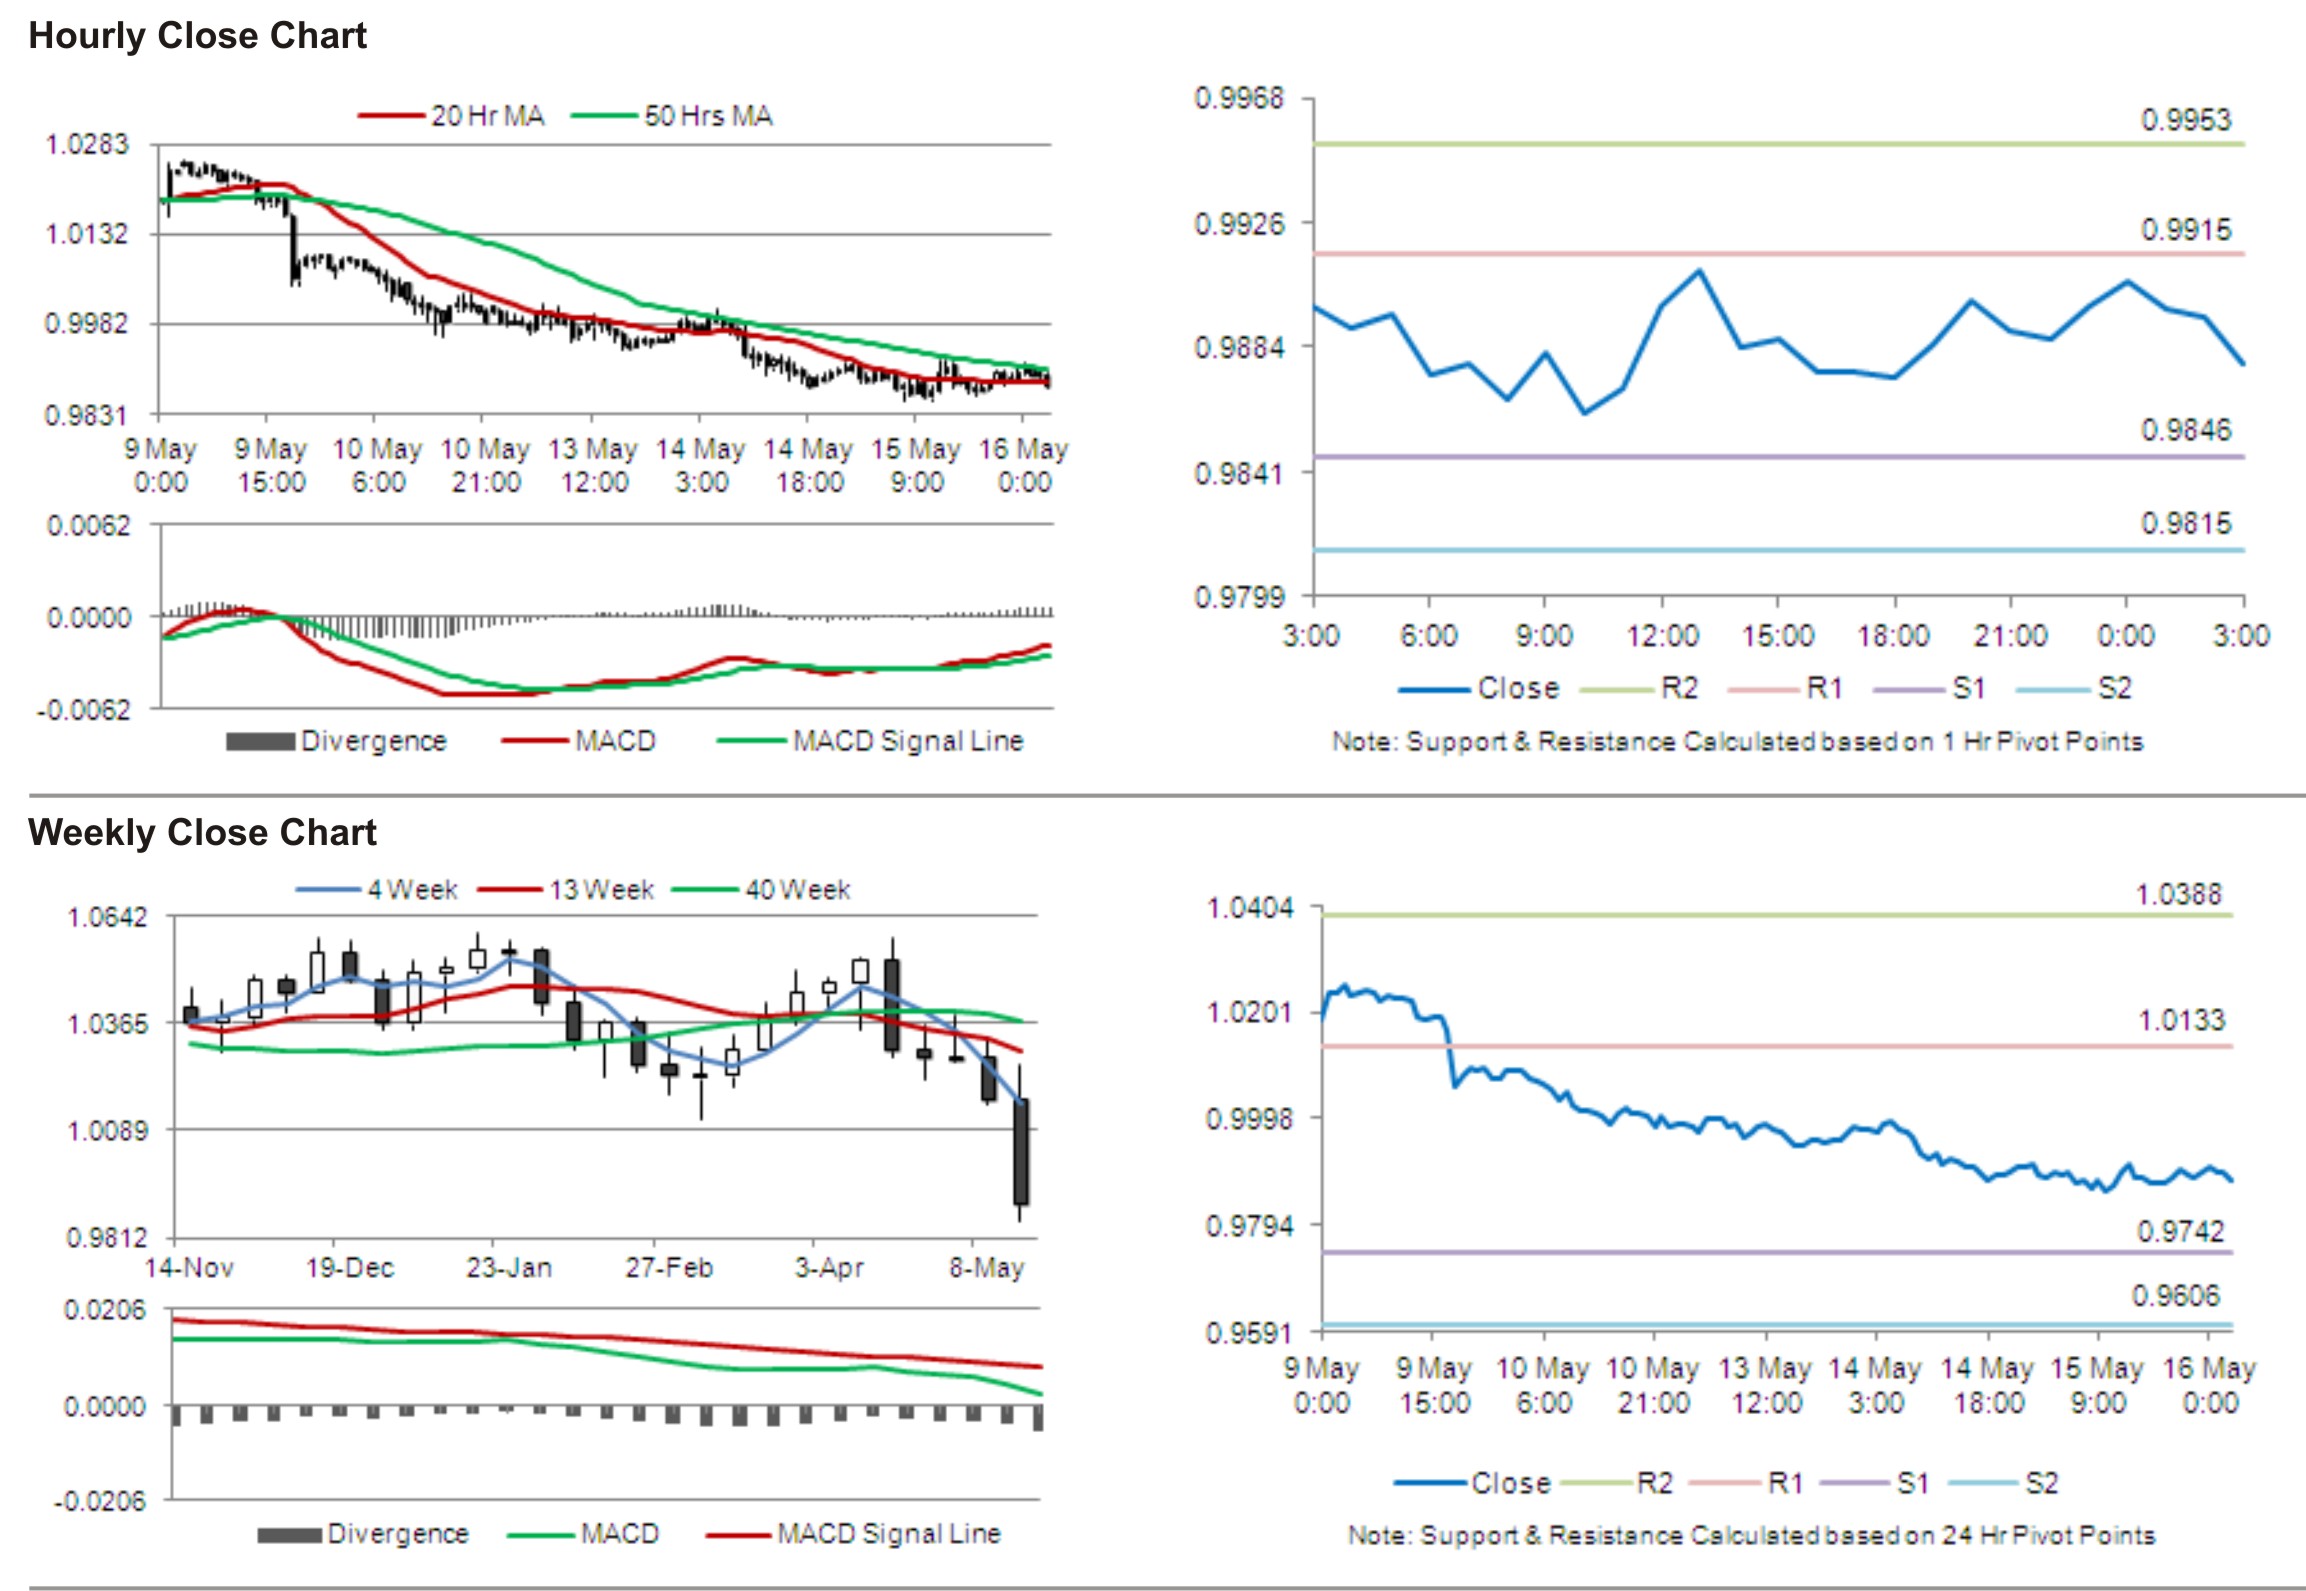This screenshot has height=1591, width=2306.
Task: Click the 1.0642 axis value
Action: 106,918
